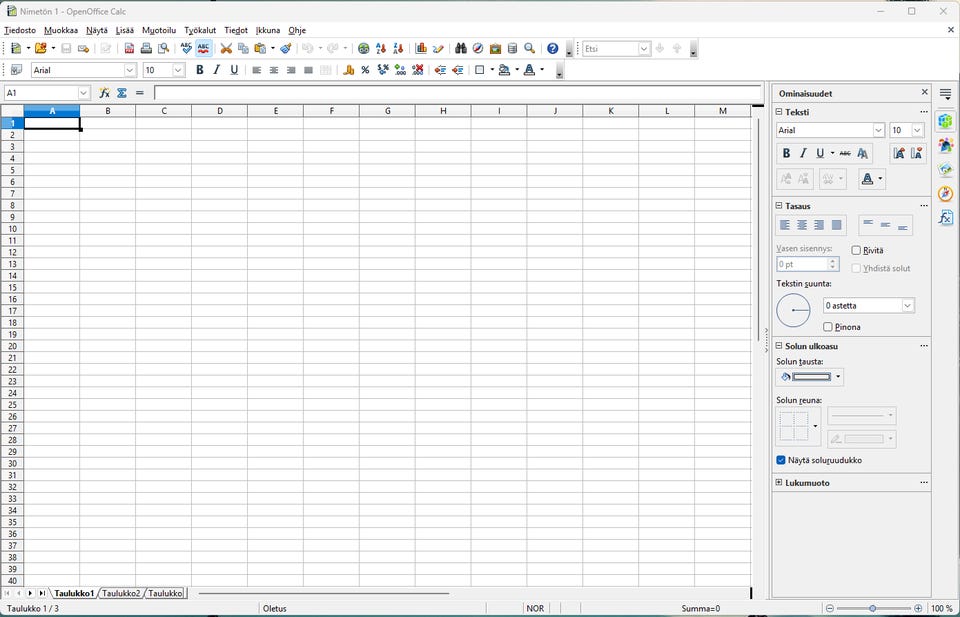Open more options for Teksti section
This screenshot has height=617, width=960.
(x=924, y=112)
